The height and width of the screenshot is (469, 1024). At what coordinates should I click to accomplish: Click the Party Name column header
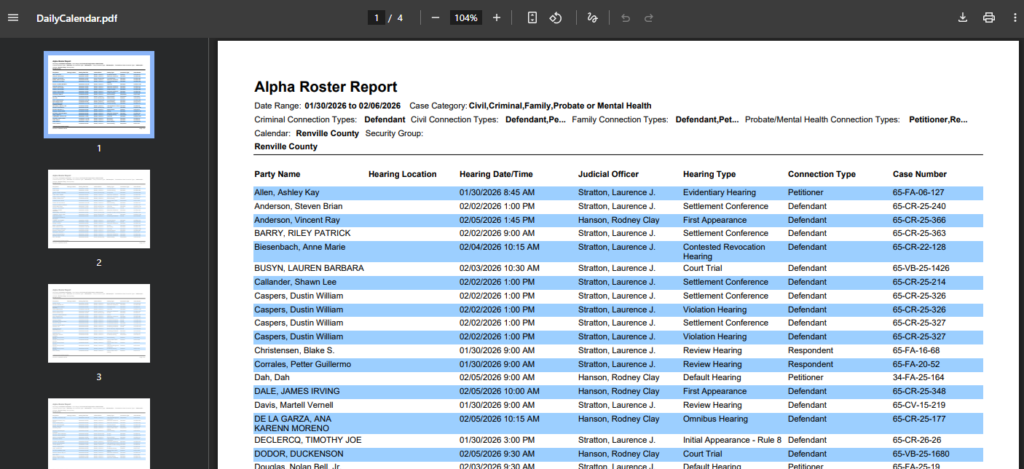tap(277, 174)
